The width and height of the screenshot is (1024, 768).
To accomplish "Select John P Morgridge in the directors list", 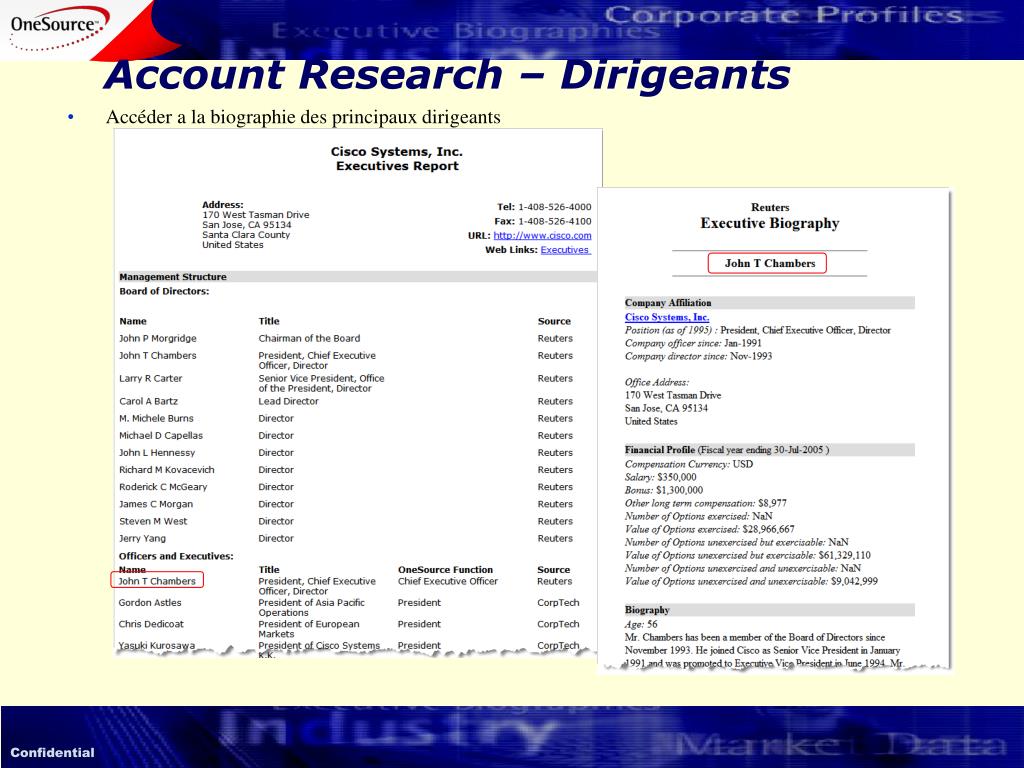I will (x=157, y=338).
